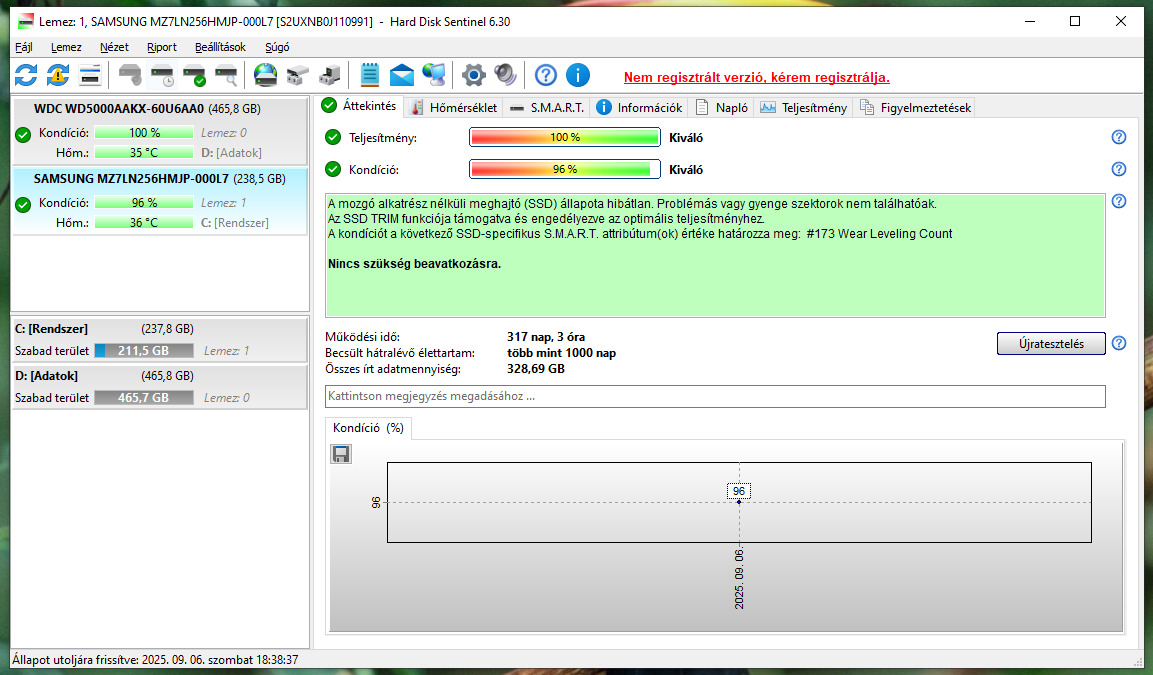Viewport: 1153px width, 675px height.
Task: Click the red registration notice link
Action: 757,77
